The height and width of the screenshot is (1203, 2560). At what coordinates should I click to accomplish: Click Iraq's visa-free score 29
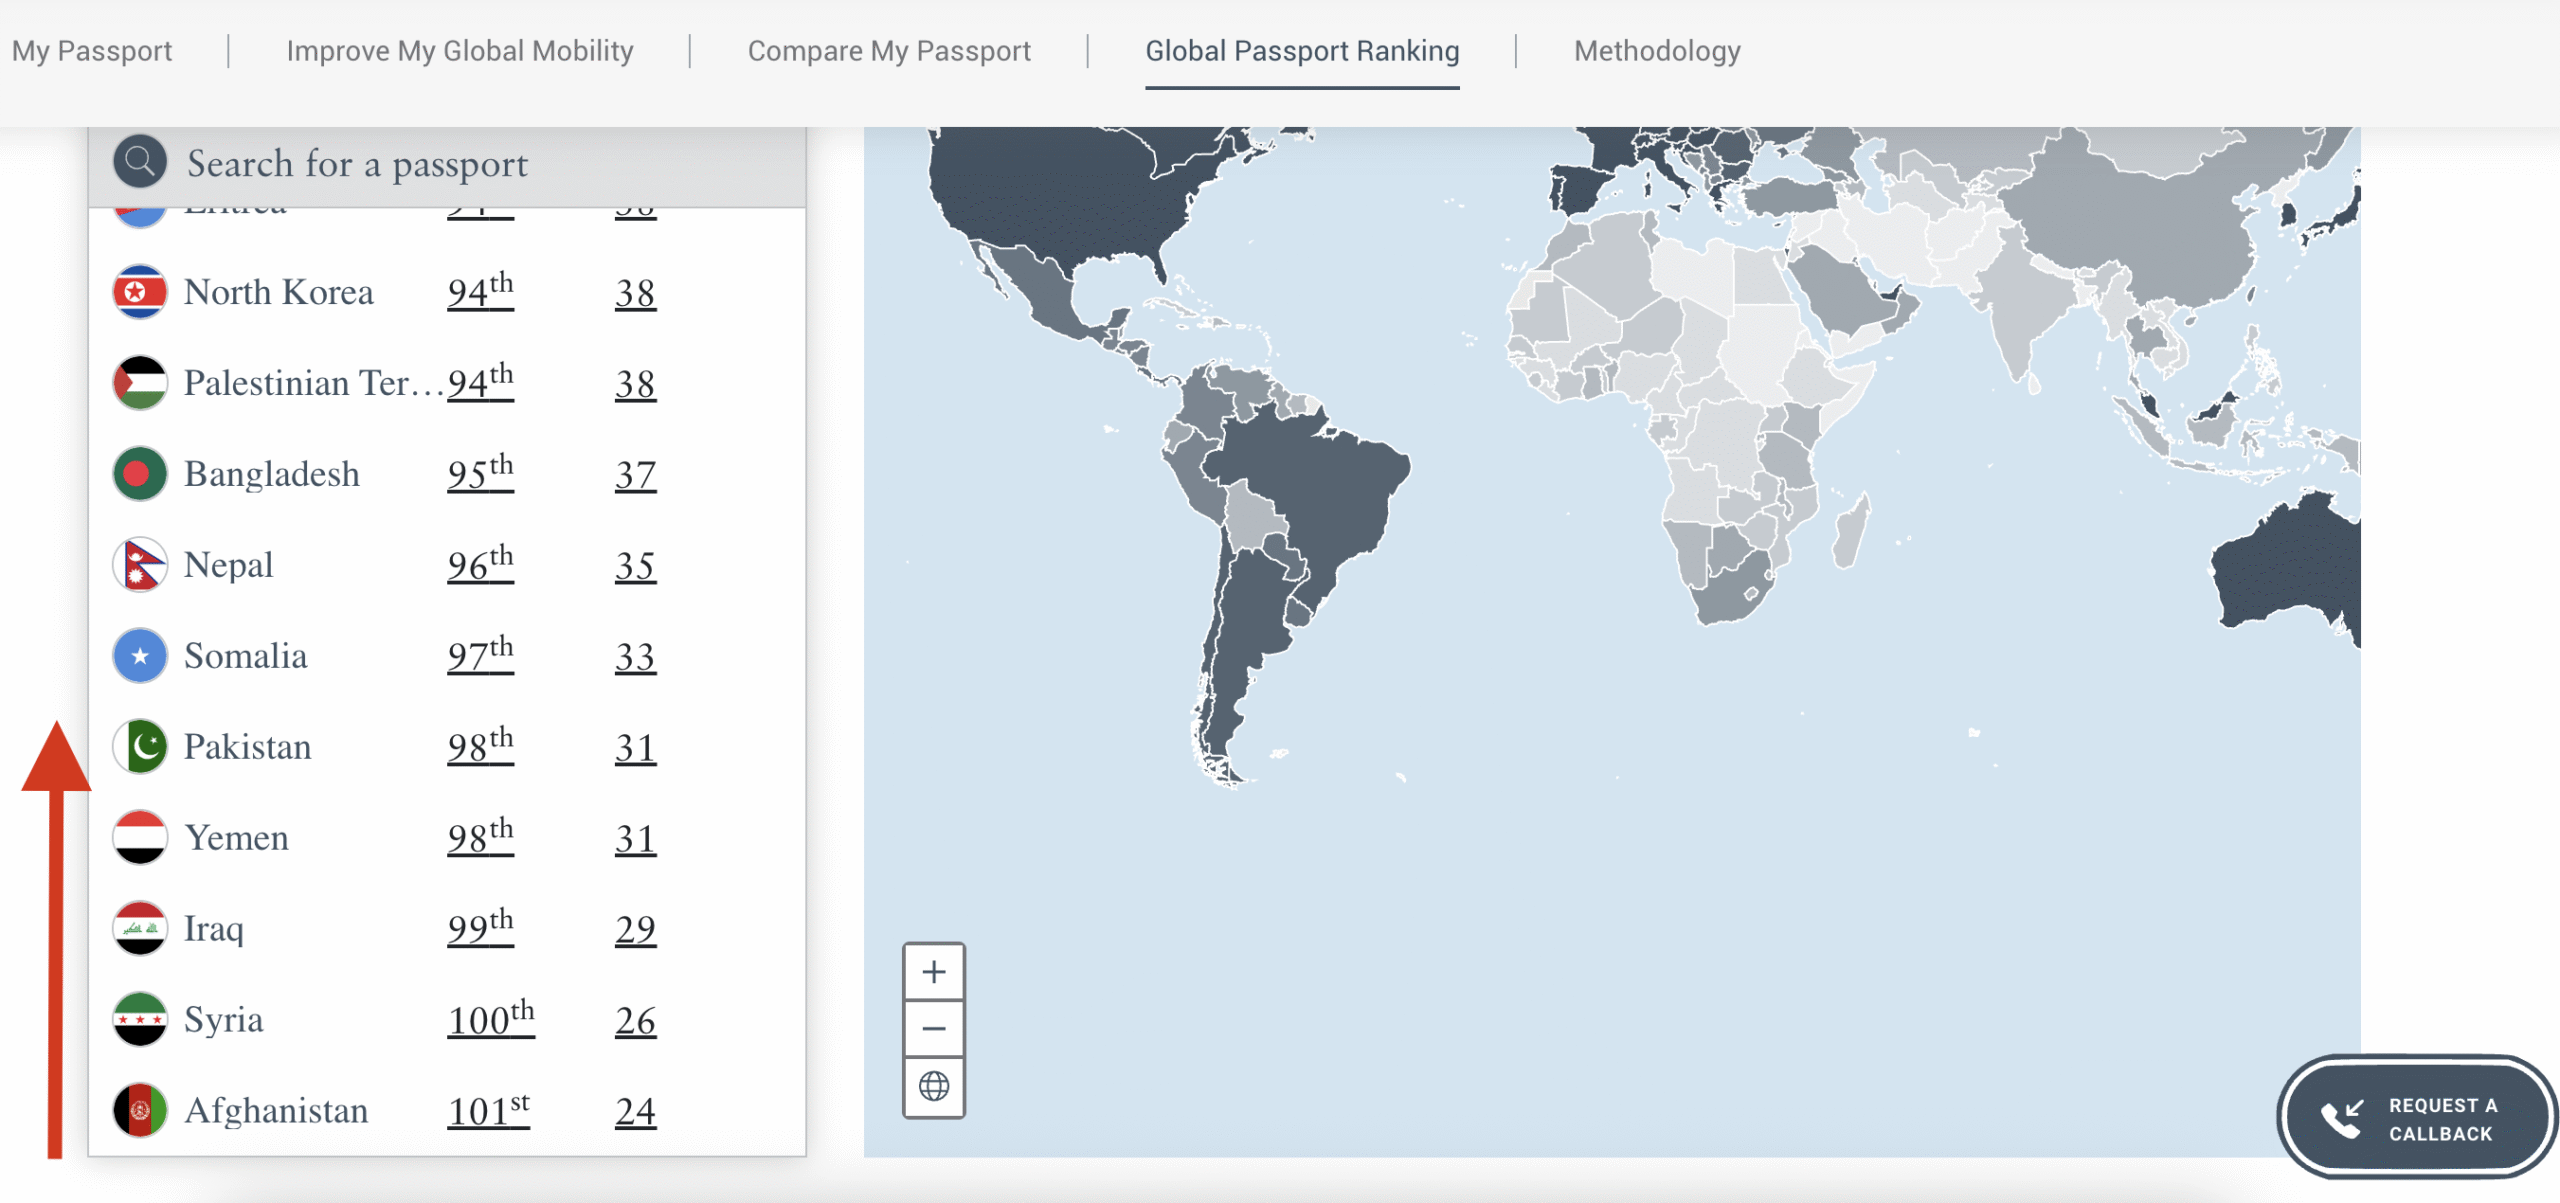click(635, 929)
